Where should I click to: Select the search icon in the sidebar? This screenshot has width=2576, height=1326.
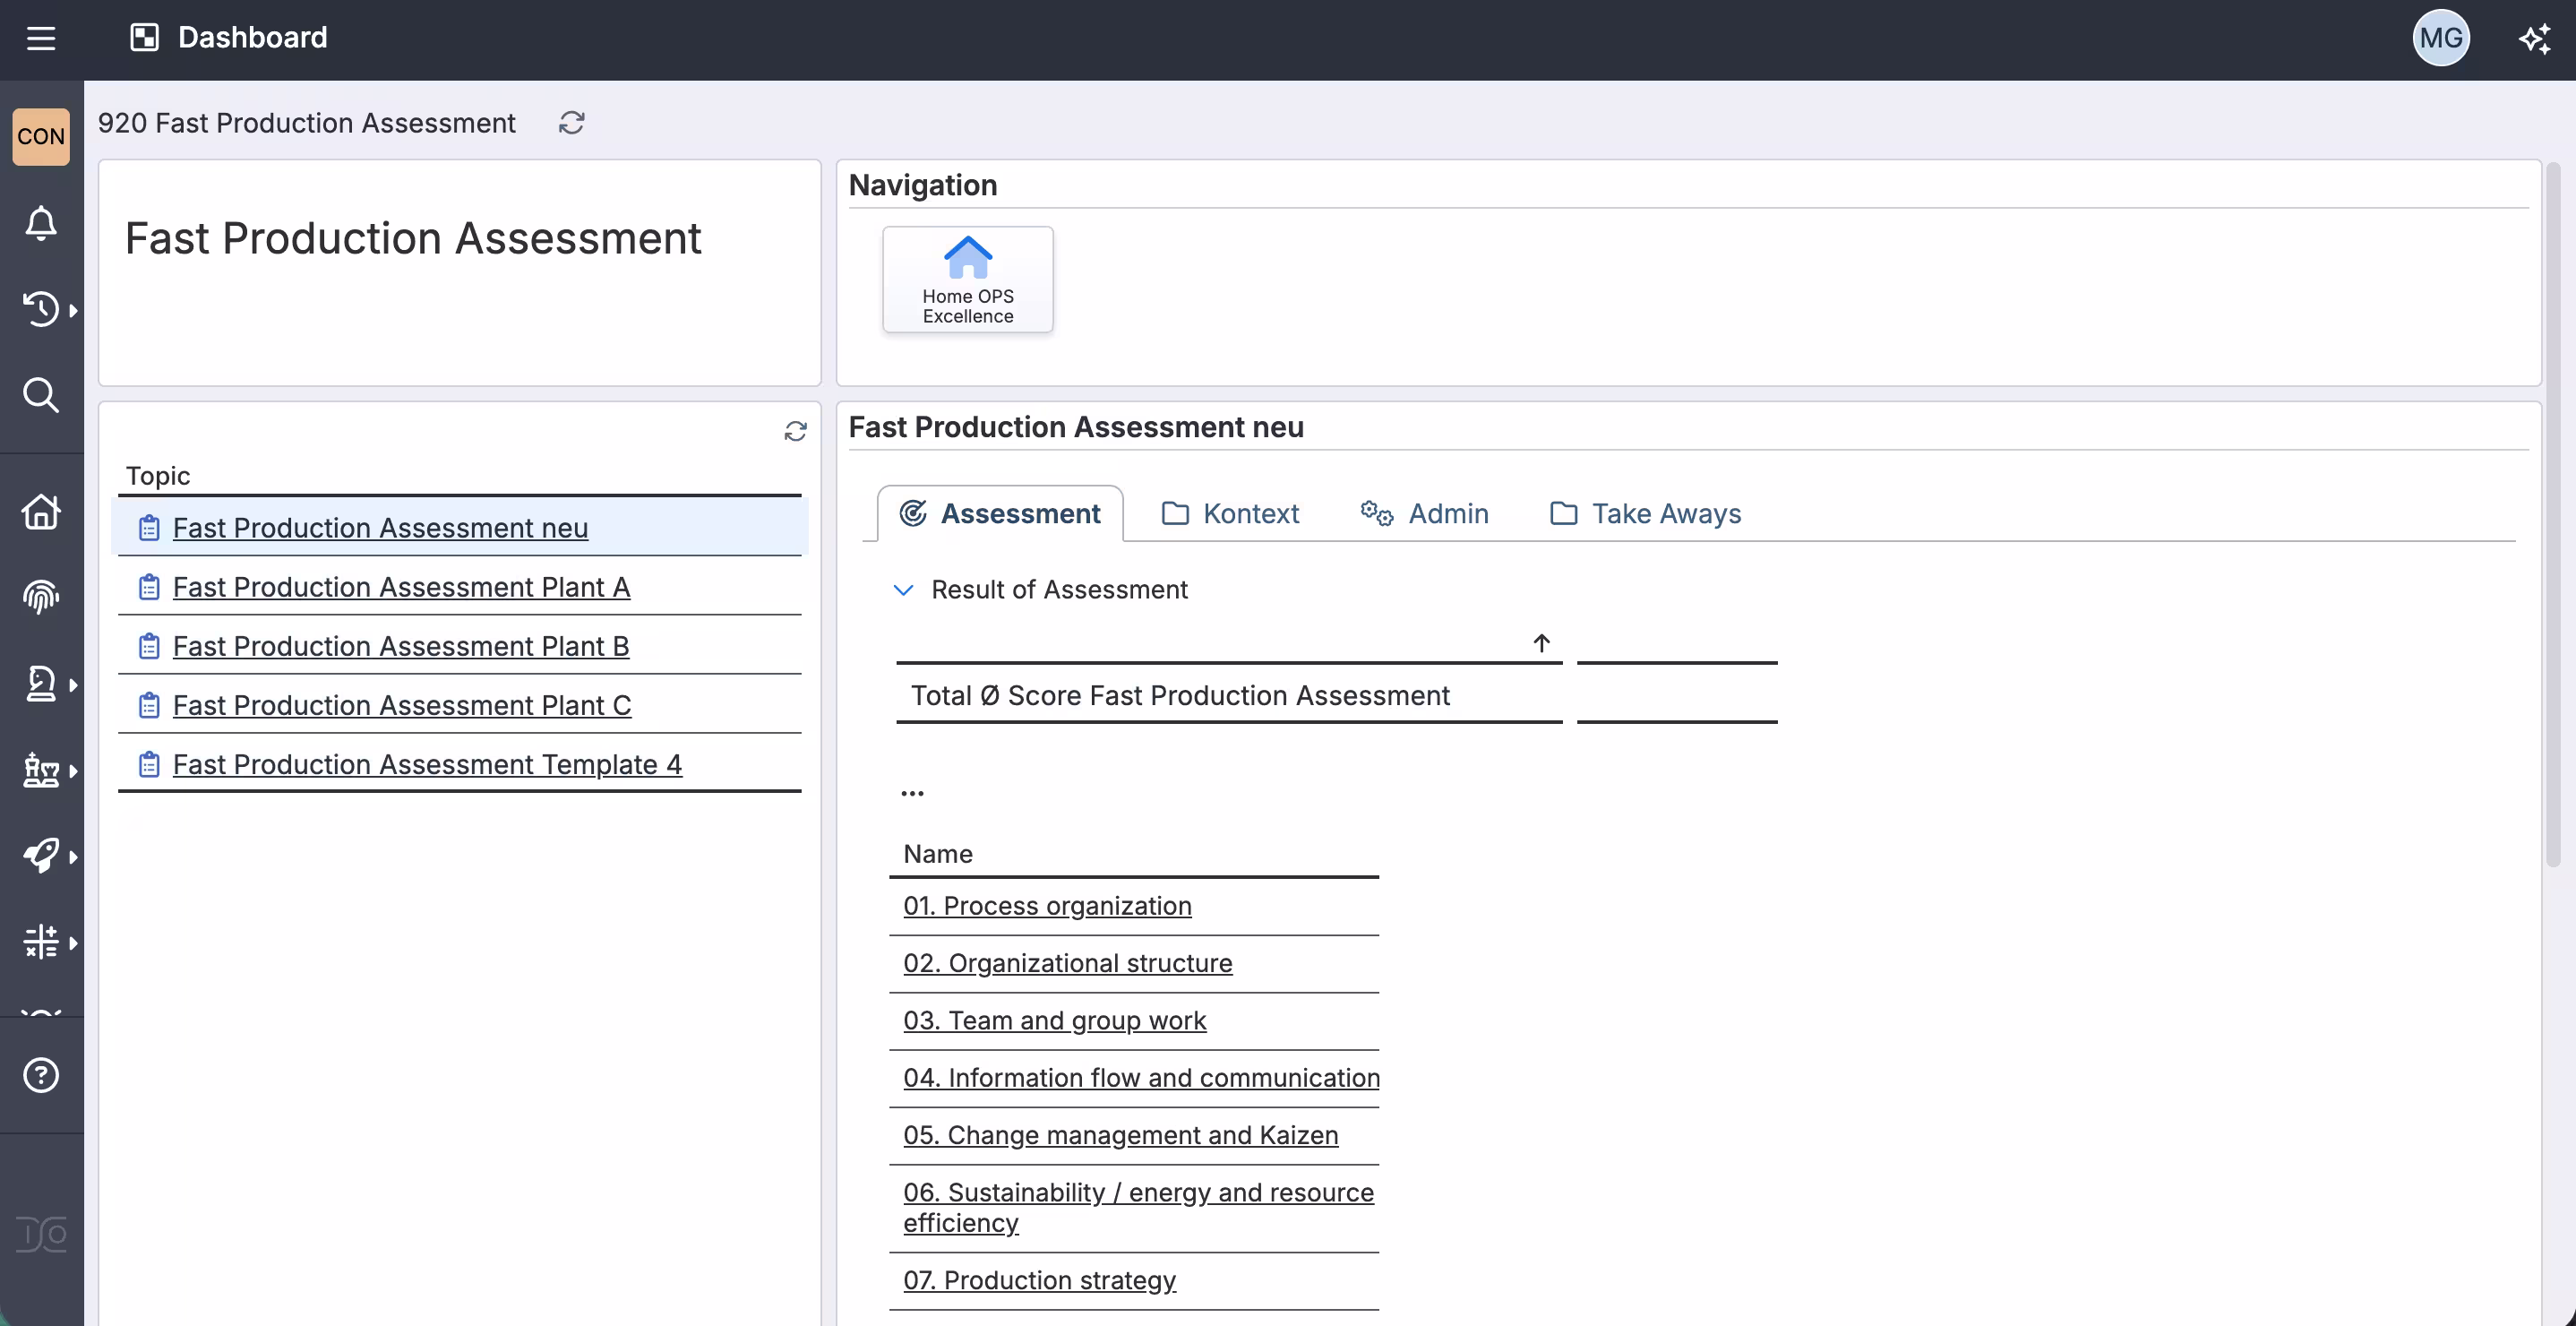[x=40, y=396]
